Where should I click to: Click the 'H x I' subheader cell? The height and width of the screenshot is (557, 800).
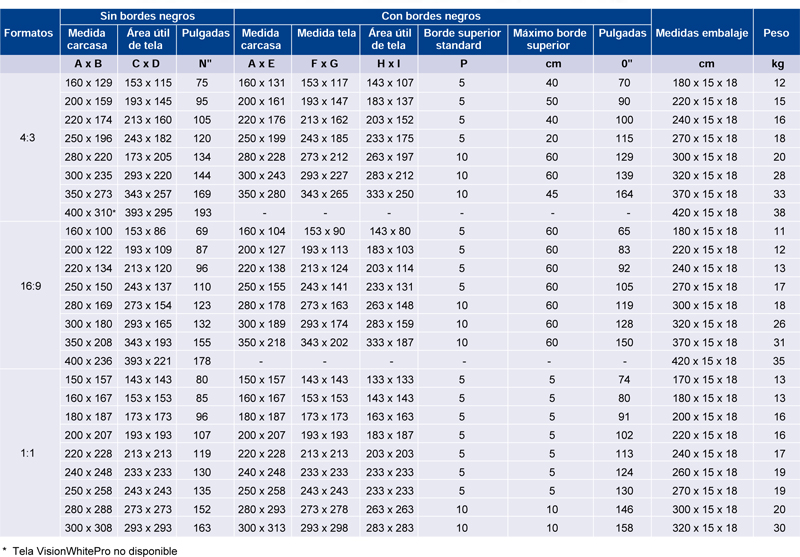pyautogui.click(x=389, y=63)
